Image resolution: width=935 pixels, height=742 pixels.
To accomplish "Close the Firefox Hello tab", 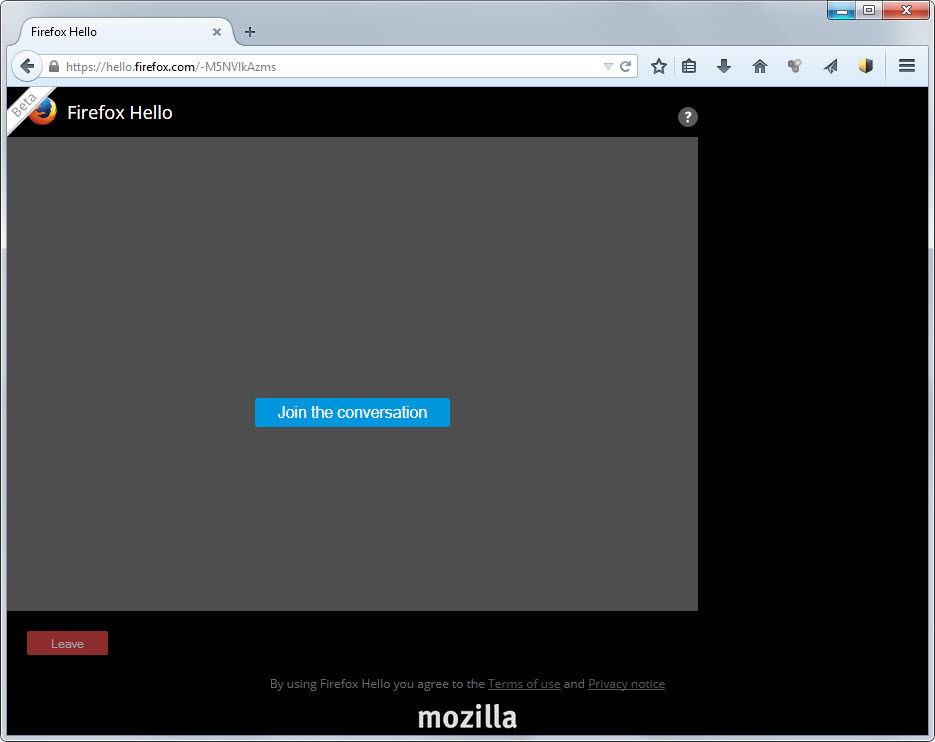I will pyautogui.click(x=217, y=32).
